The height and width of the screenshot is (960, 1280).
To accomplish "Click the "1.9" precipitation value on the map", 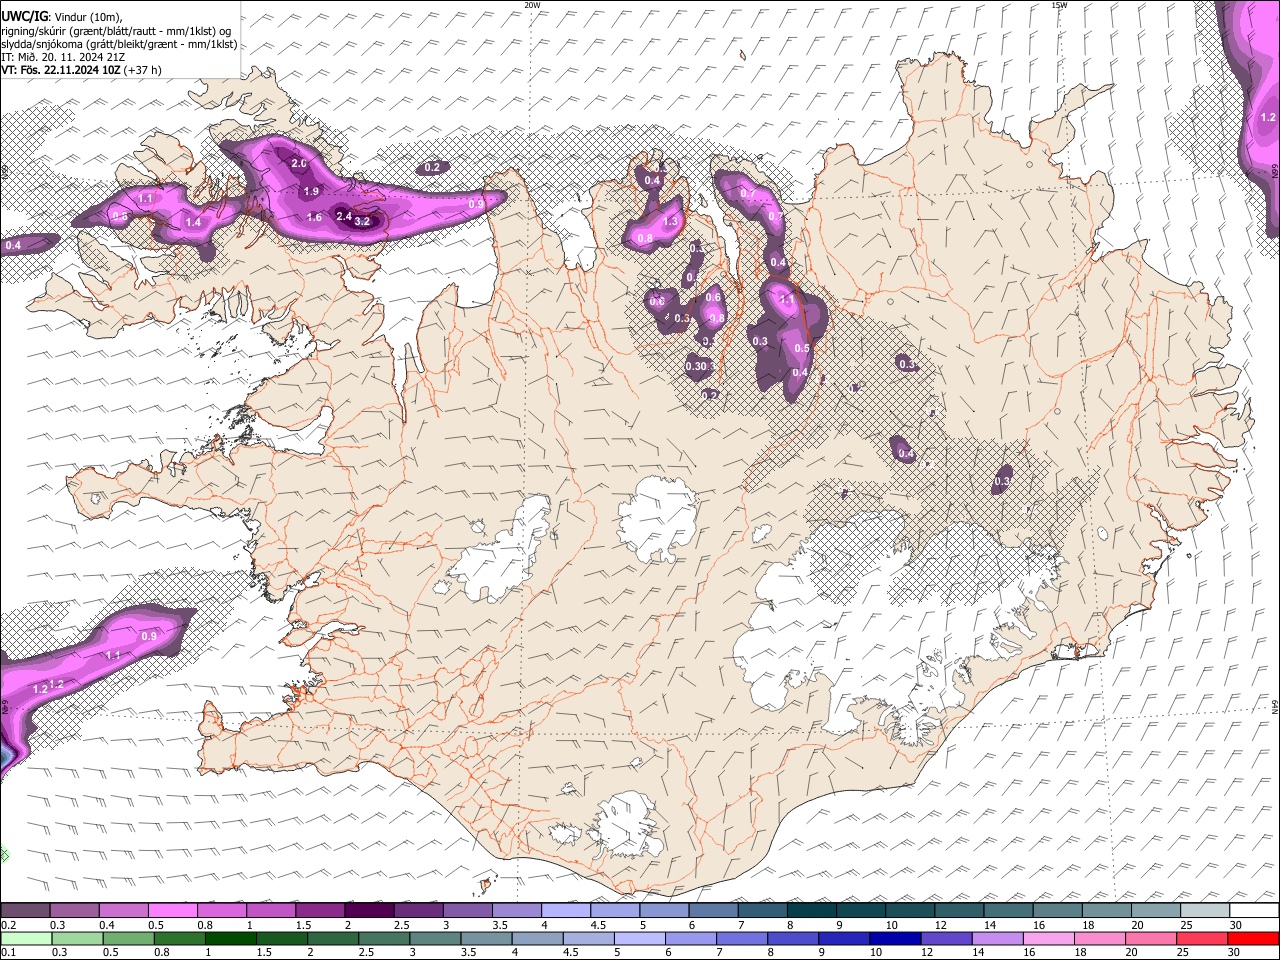I will point(310,191).
